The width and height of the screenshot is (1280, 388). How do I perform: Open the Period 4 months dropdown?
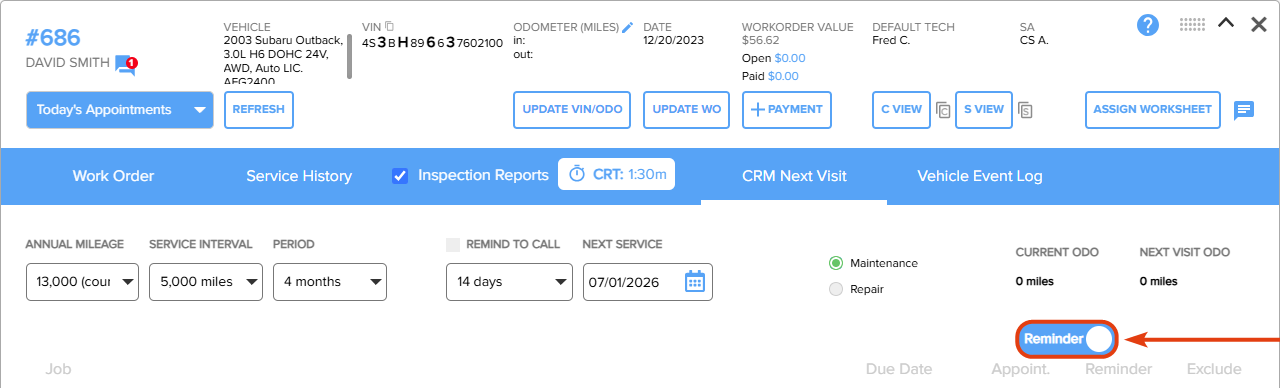coord(330,282)
